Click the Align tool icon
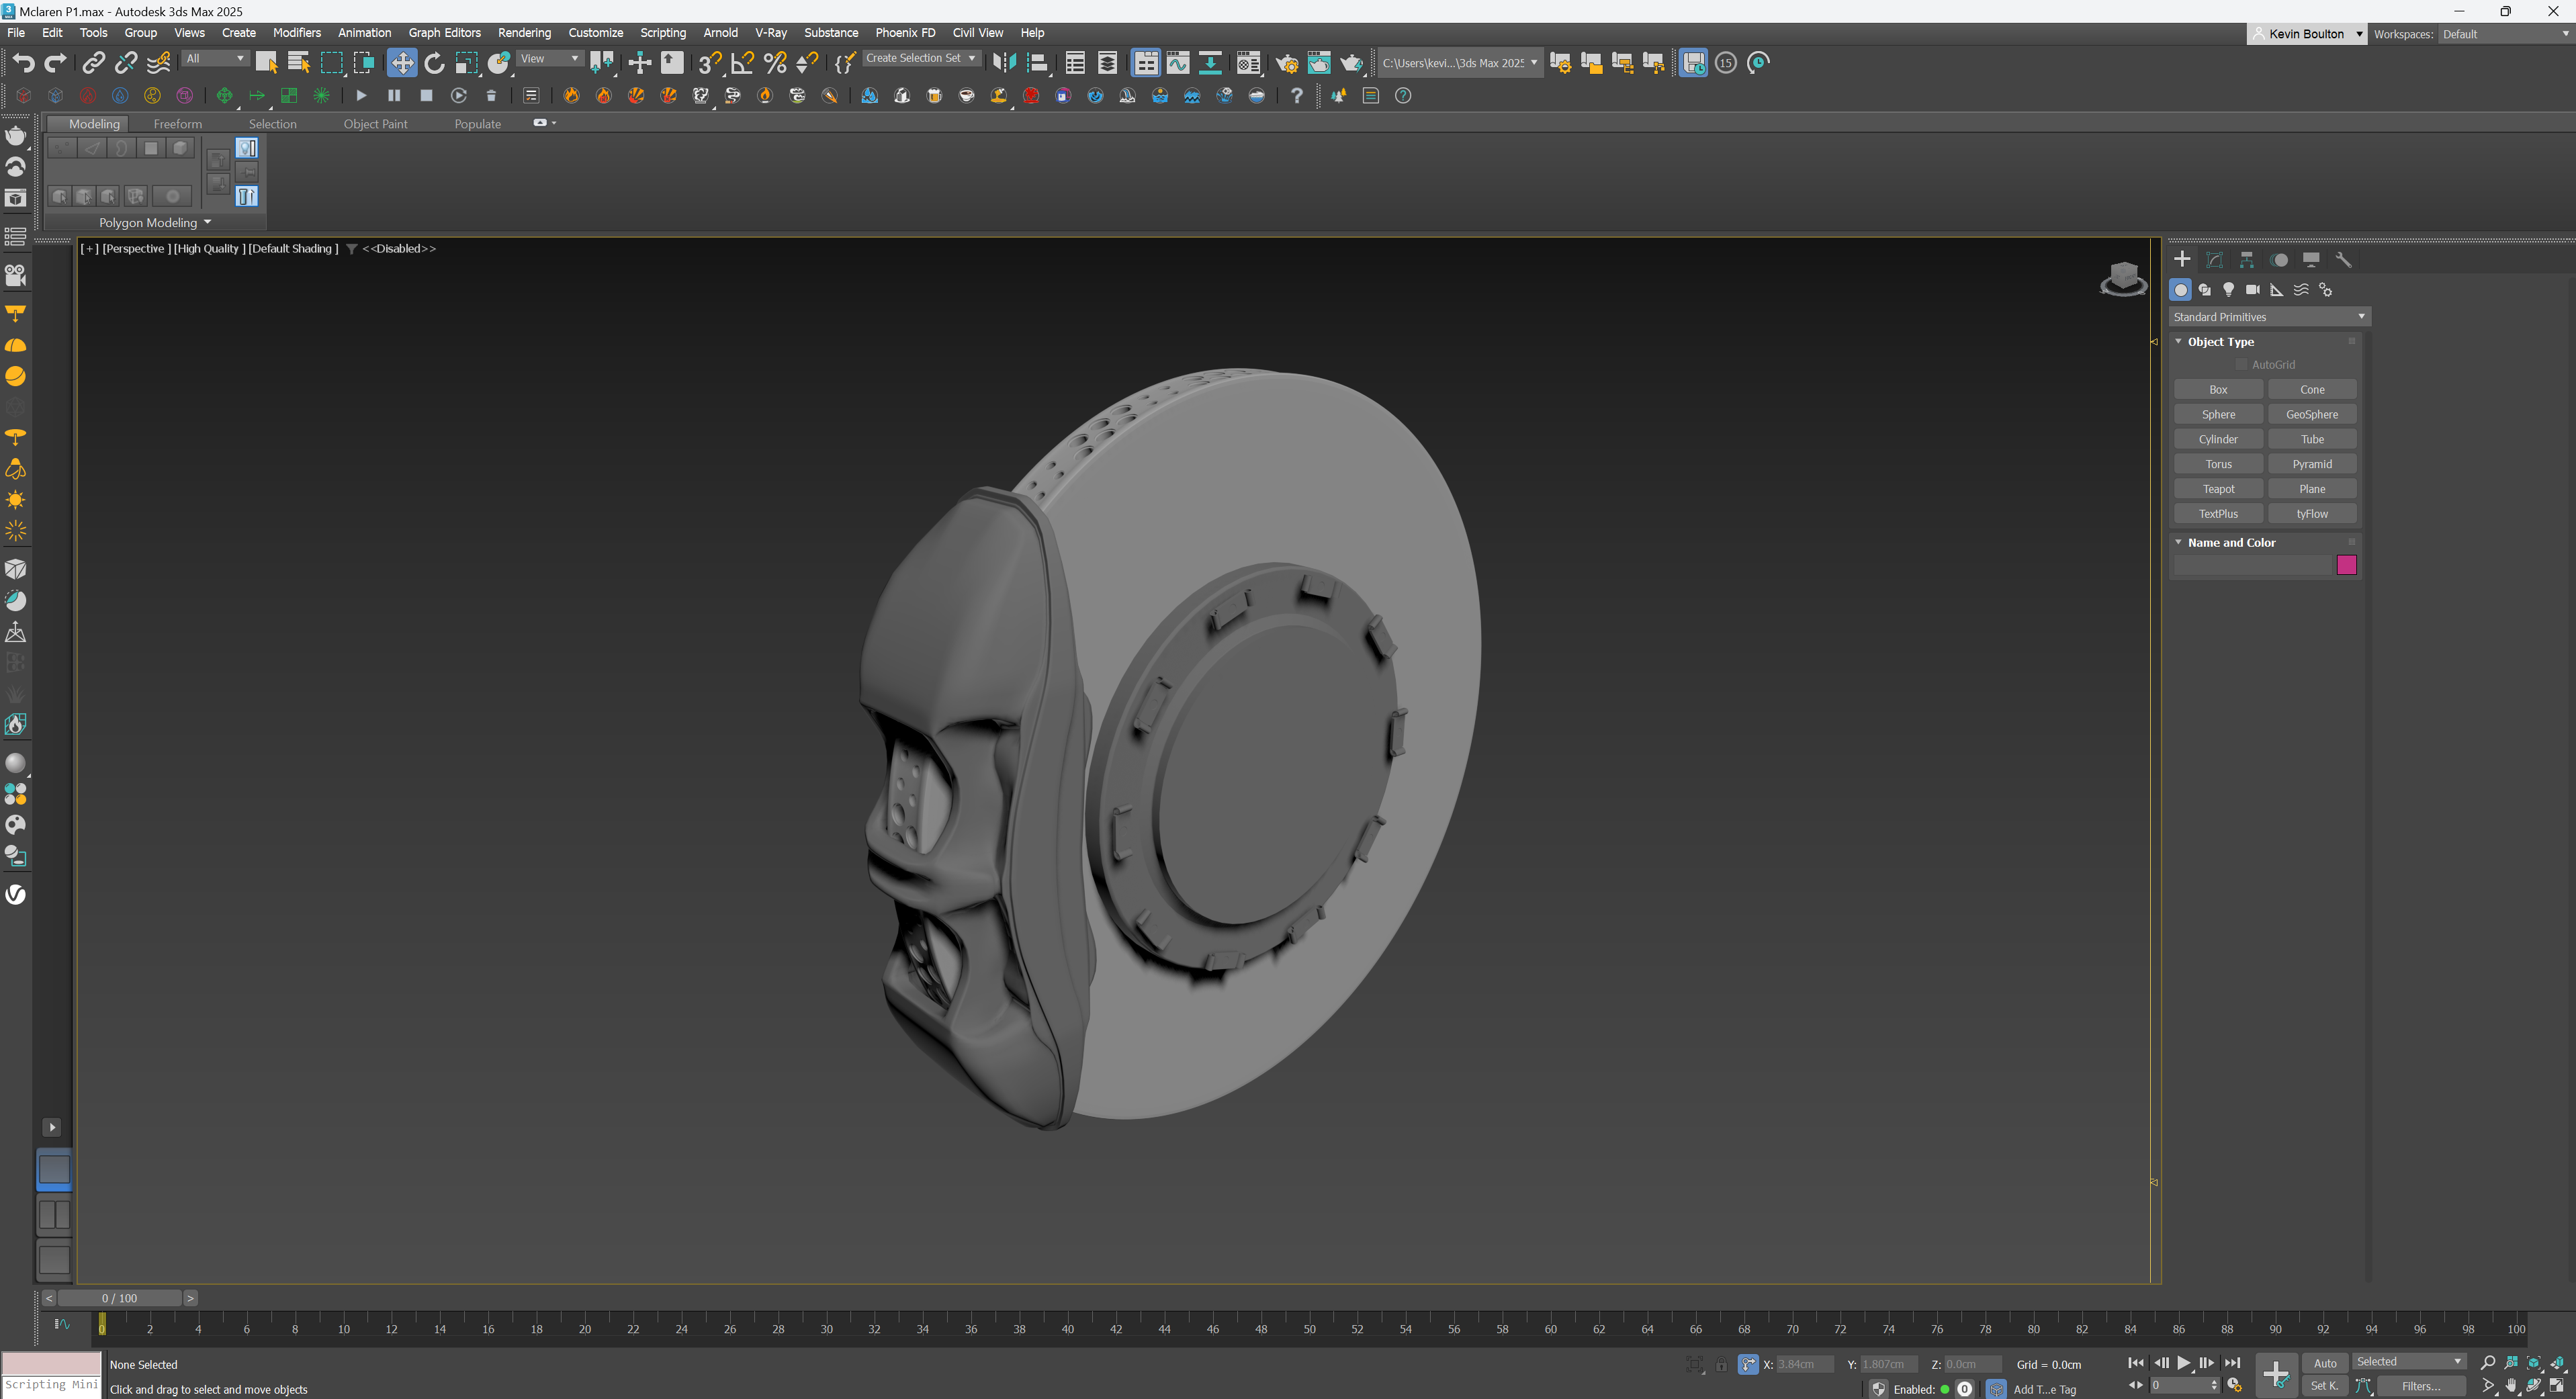 coord(1037,63)
